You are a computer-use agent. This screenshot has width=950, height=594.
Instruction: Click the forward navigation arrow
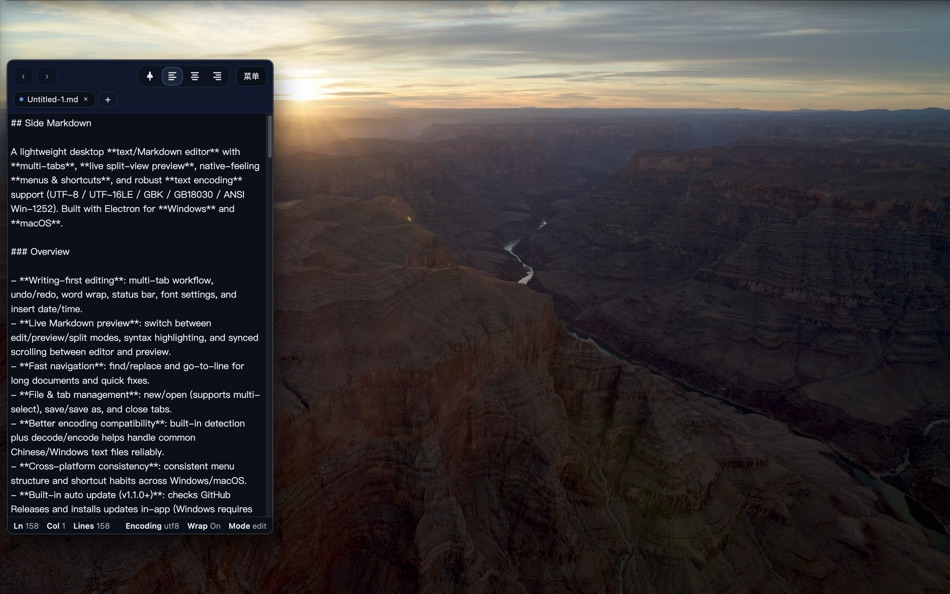(x=47, y=76)
